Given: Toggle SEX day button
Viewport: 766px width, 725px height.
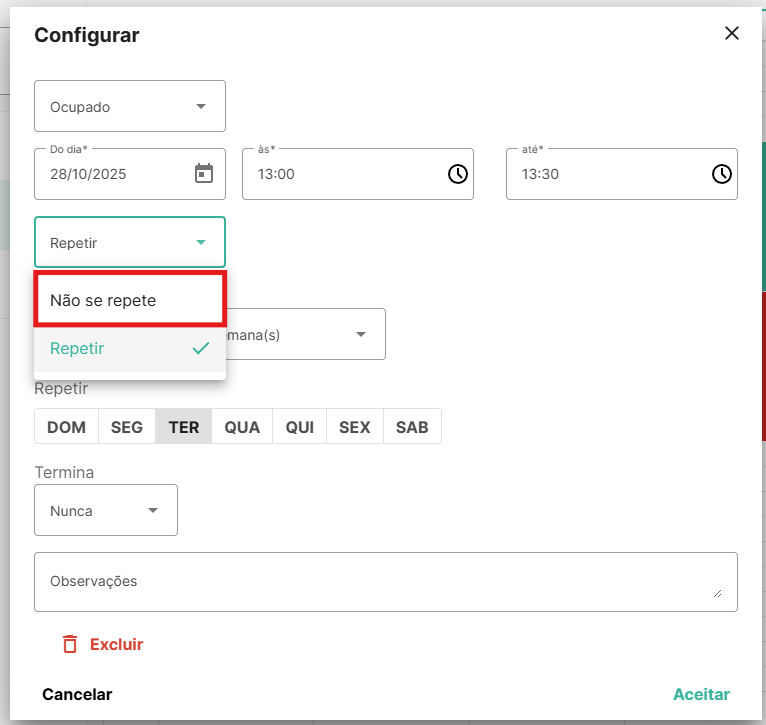Looking at the screenshot, I should [355, 427].
